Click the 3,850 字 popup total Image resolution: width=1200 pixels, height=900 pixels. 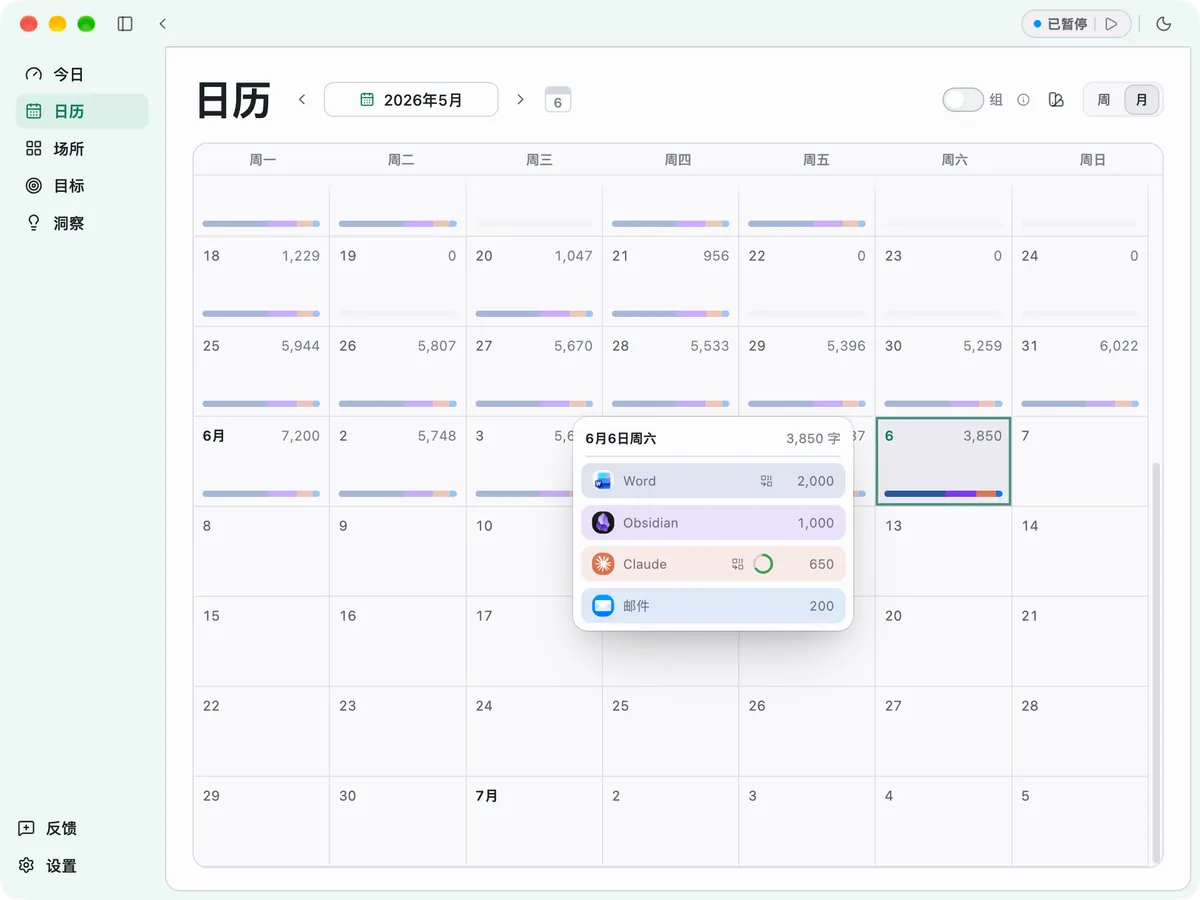point(813,439)
